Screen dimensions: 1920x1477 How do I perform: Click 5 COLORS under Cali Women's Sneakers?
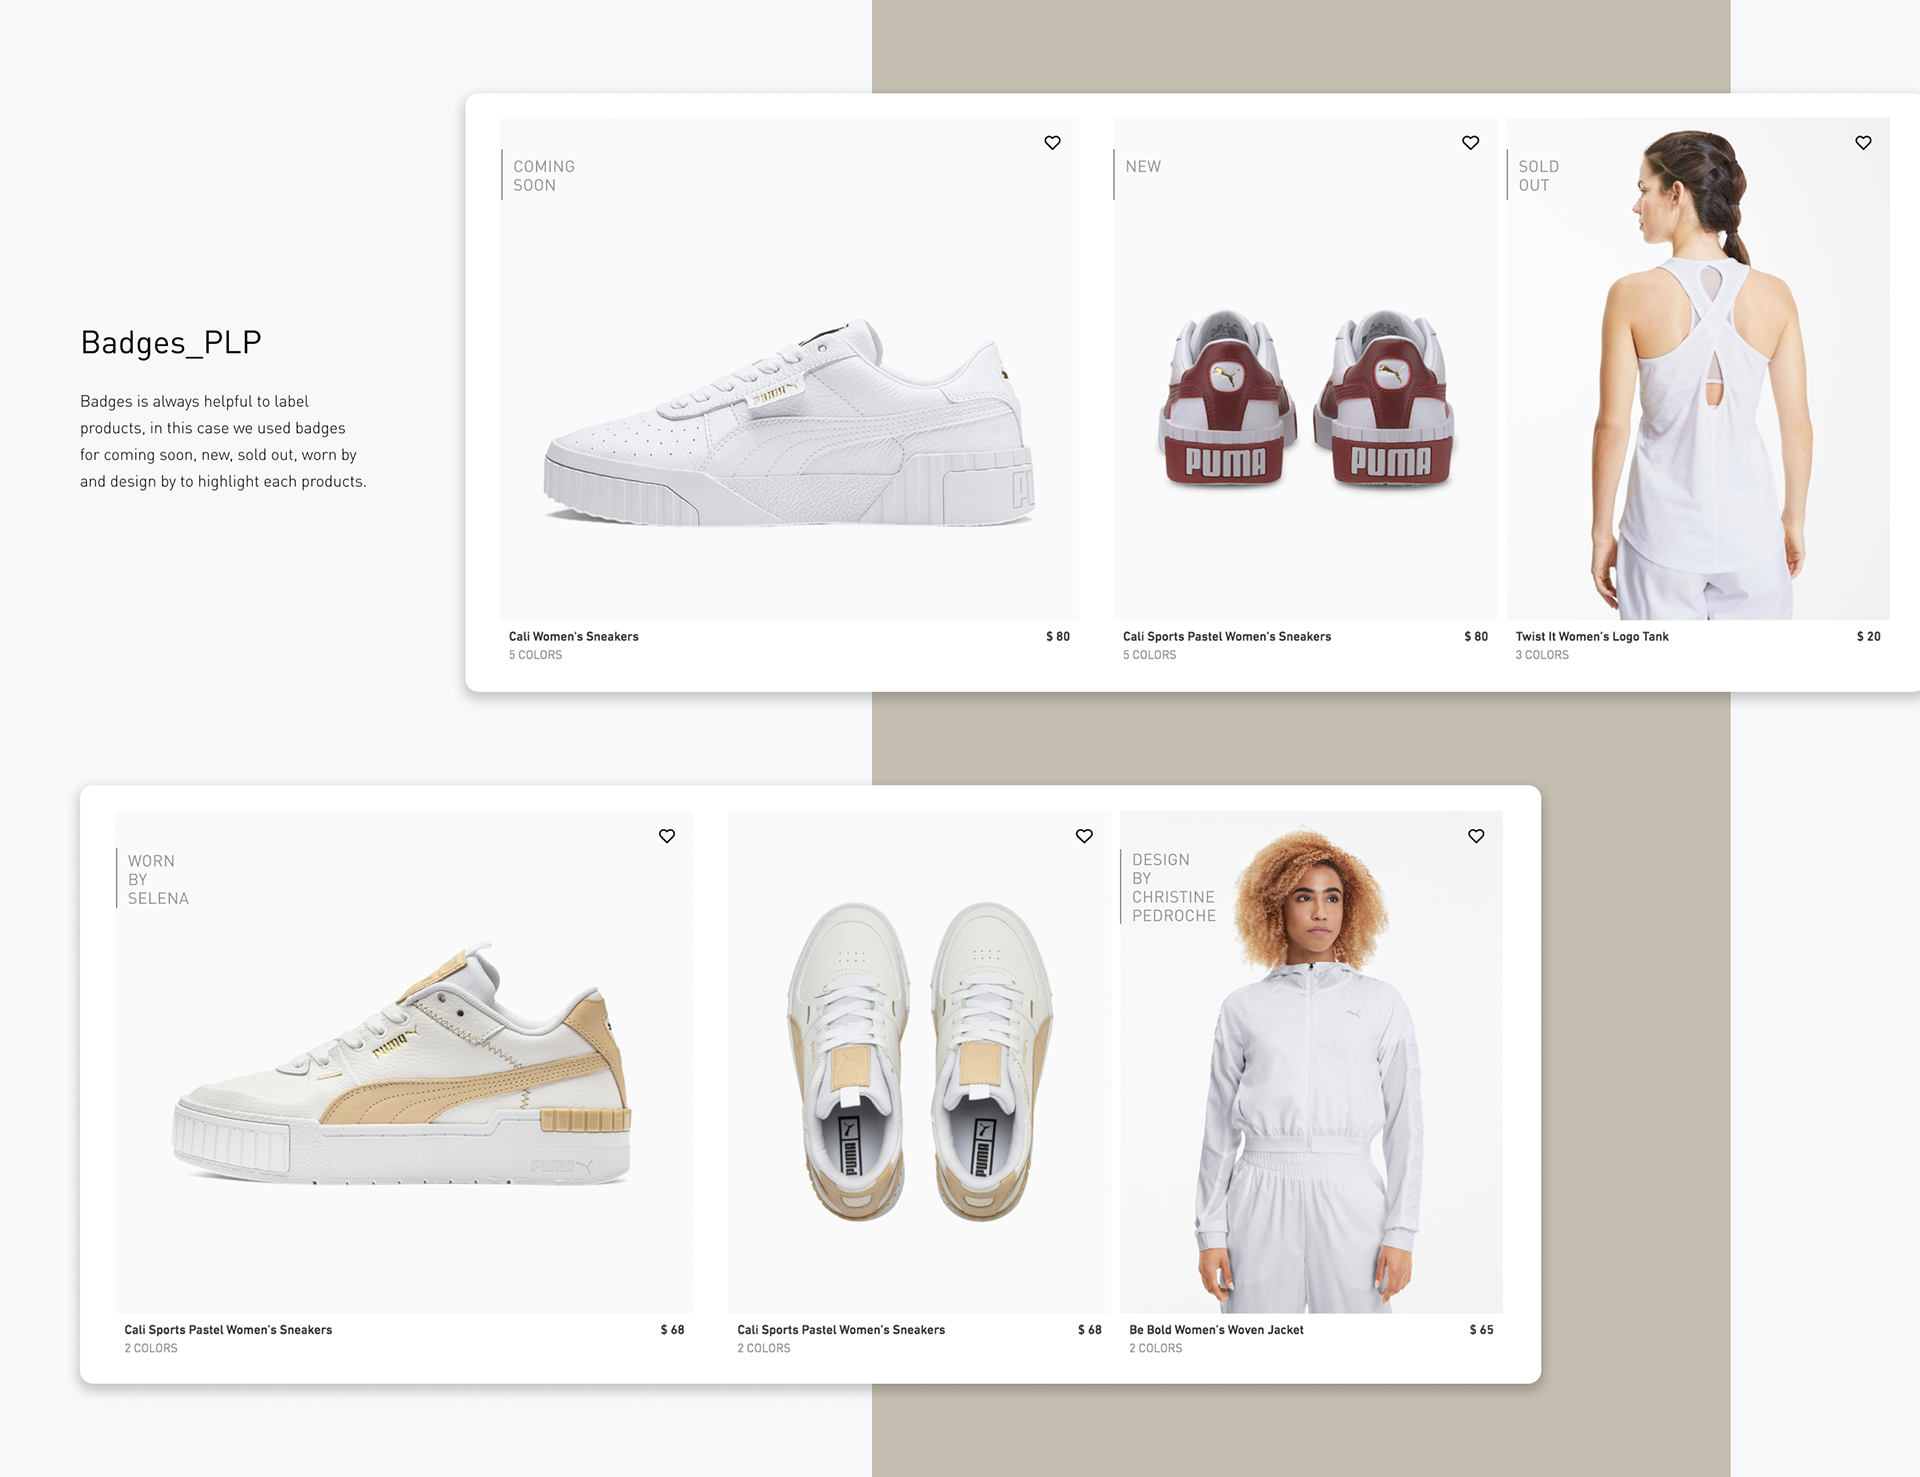click(x=535, y=655)
